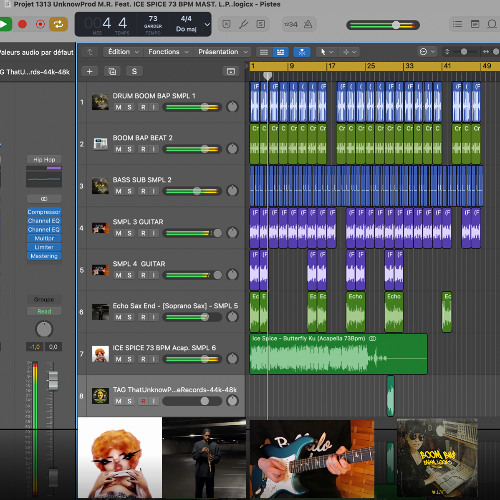
Task: Toggle input monitoring on SMPL 3 GUITAR
Action: click(153, 233)
